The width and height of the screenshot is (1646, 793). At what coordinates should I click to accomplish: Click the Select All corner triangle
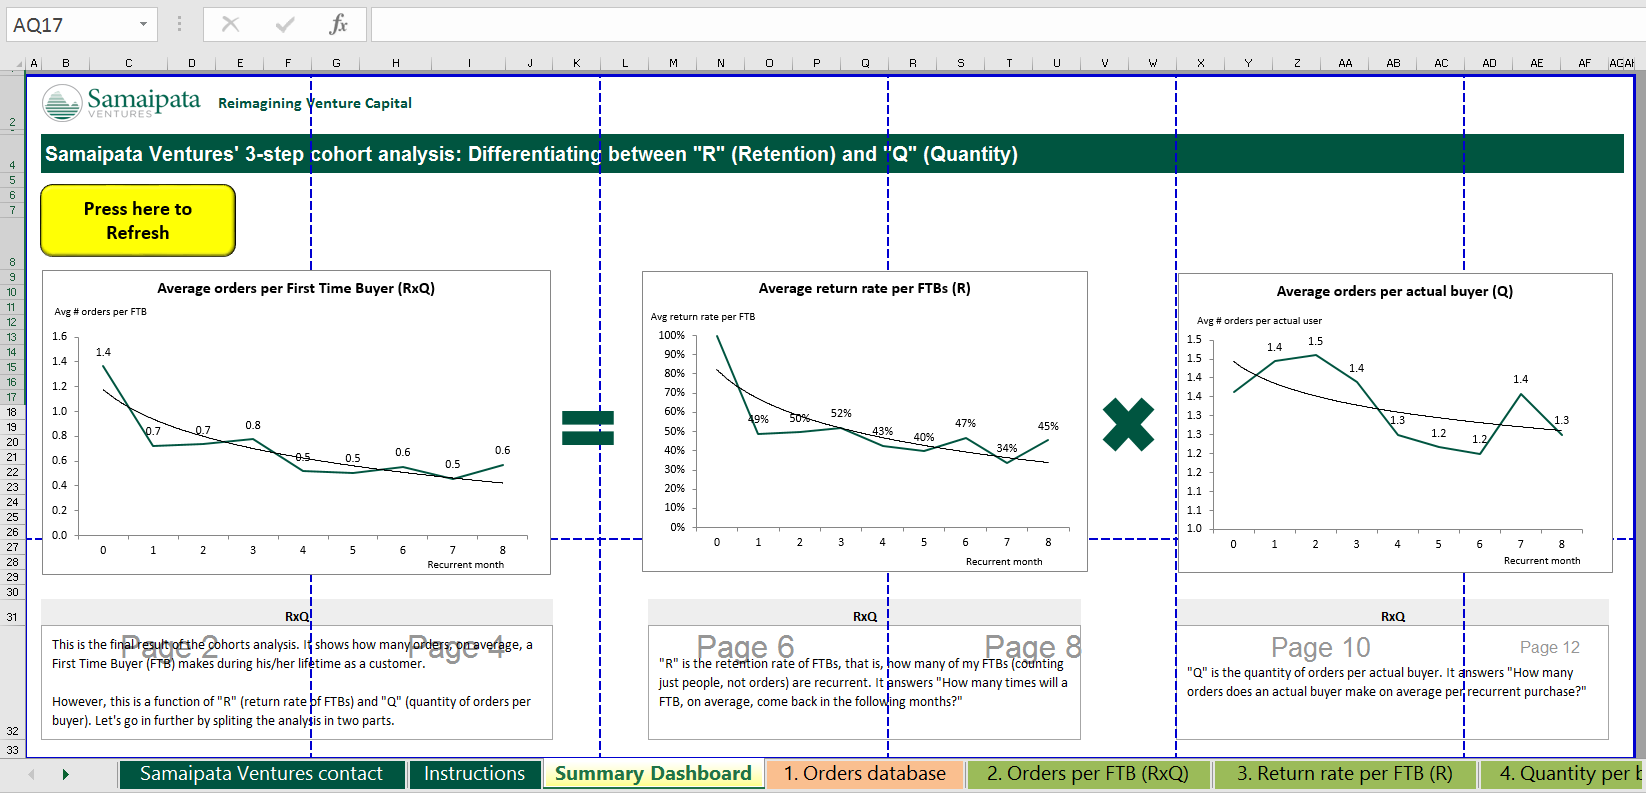coord(14,64)
